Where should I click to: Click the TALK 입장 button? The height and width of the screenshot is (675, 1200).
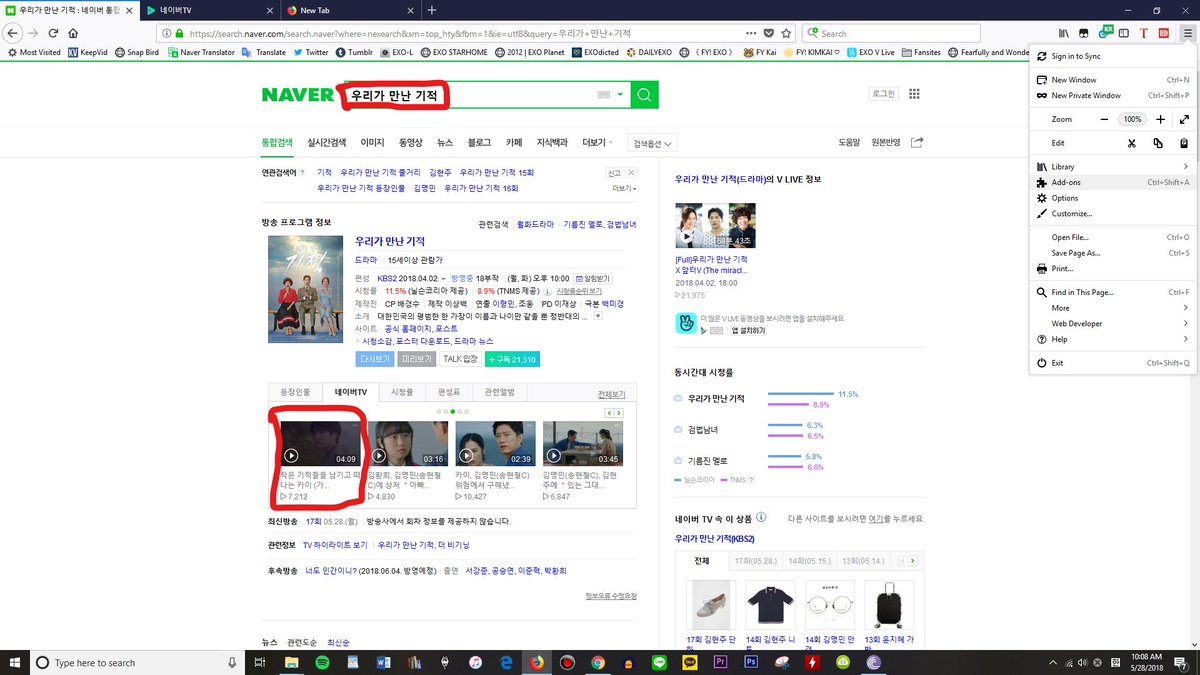[x=461, y=359]
